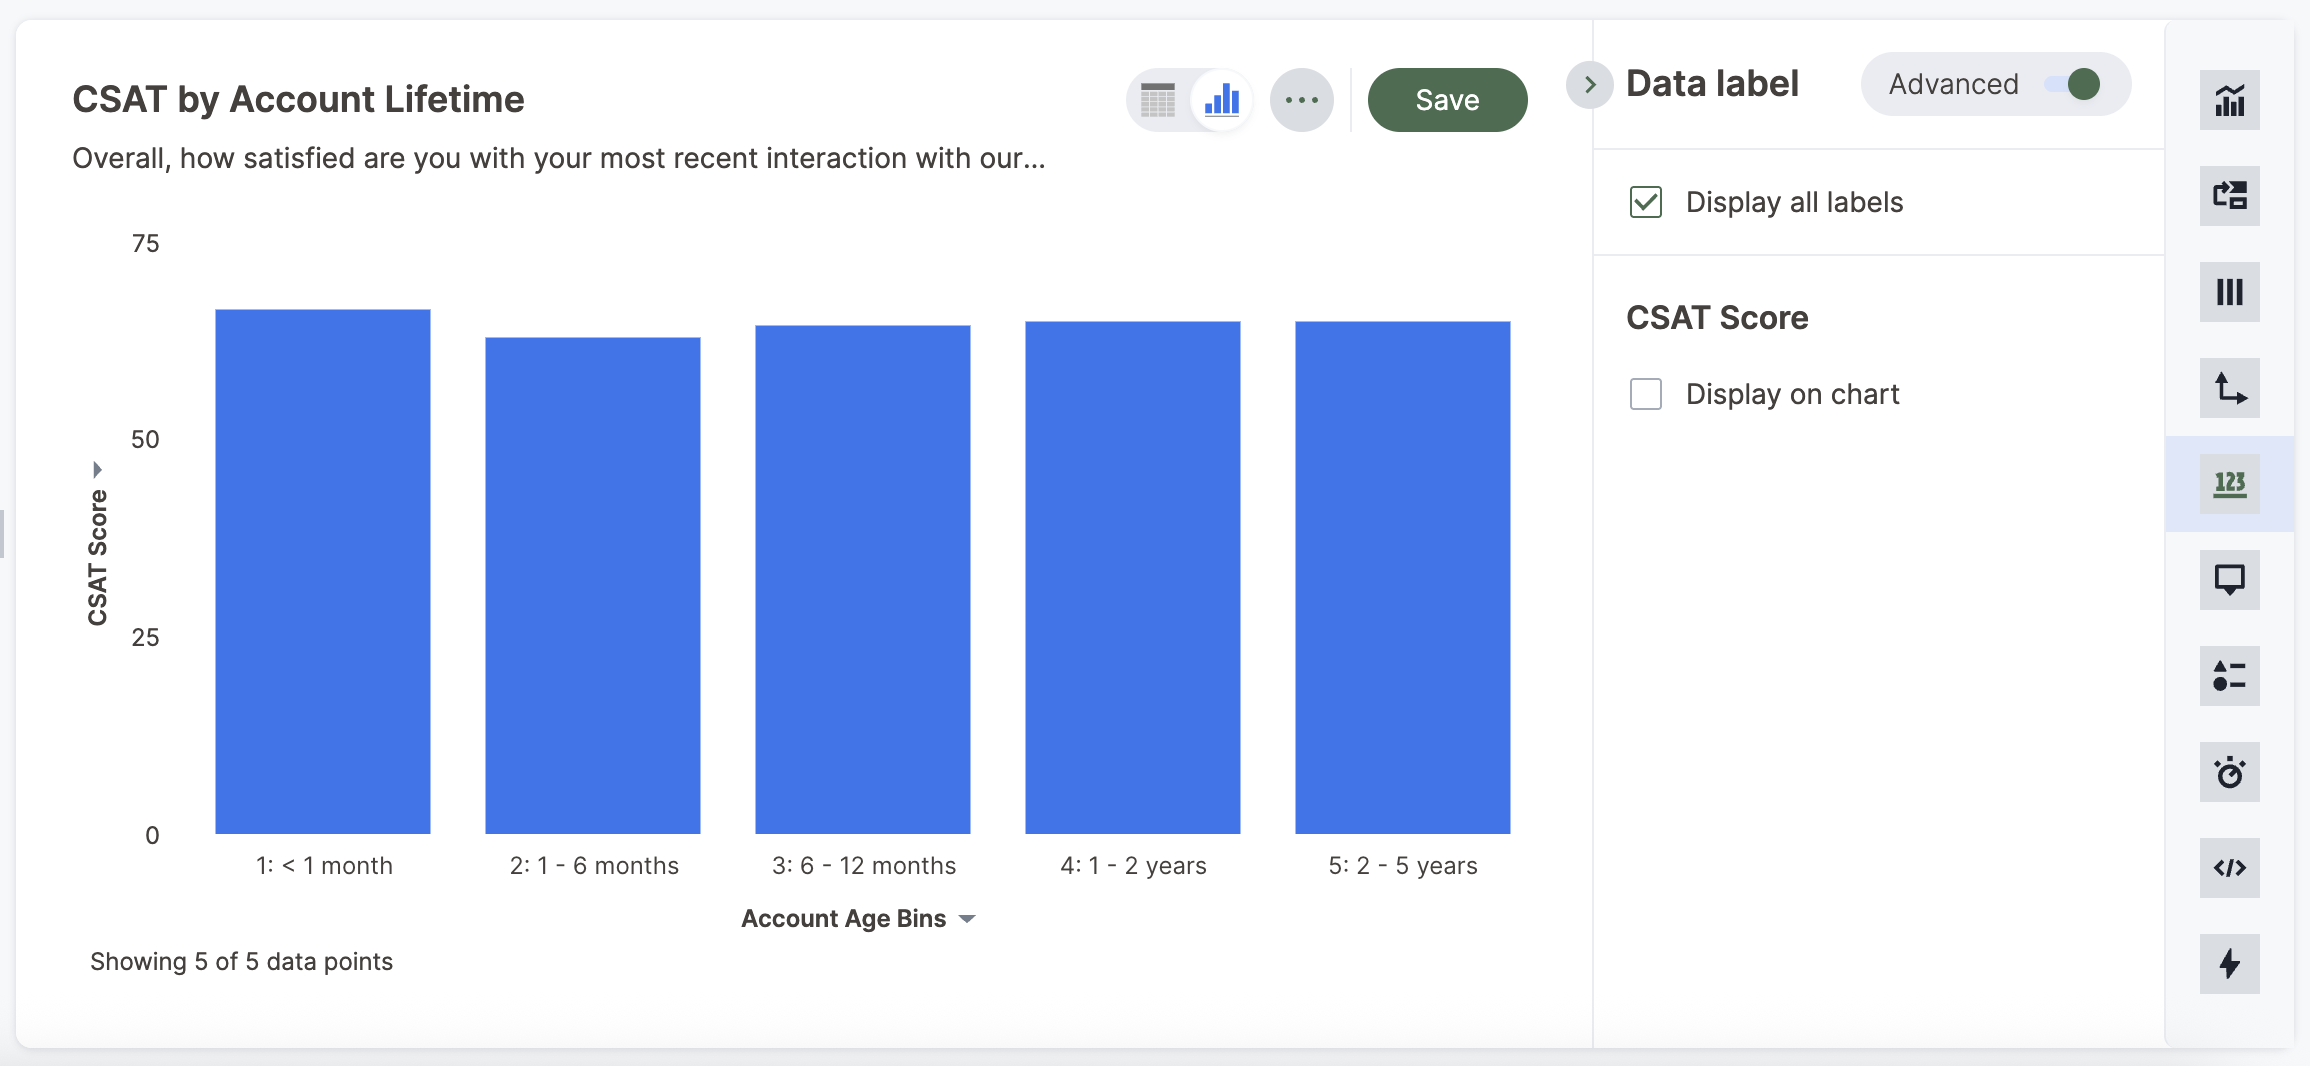Image resolution: width=2310 pixels, height=1066 pixels.
Task: Open the chart type sidebar icon
Action: click(2229, 100)
